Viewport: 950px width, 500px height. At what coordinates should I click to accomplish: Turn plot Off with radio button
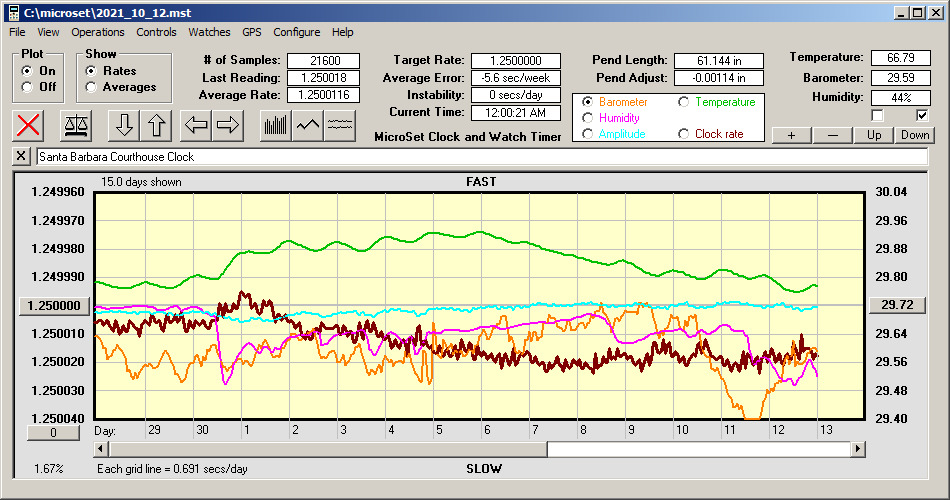coord(27,87)
